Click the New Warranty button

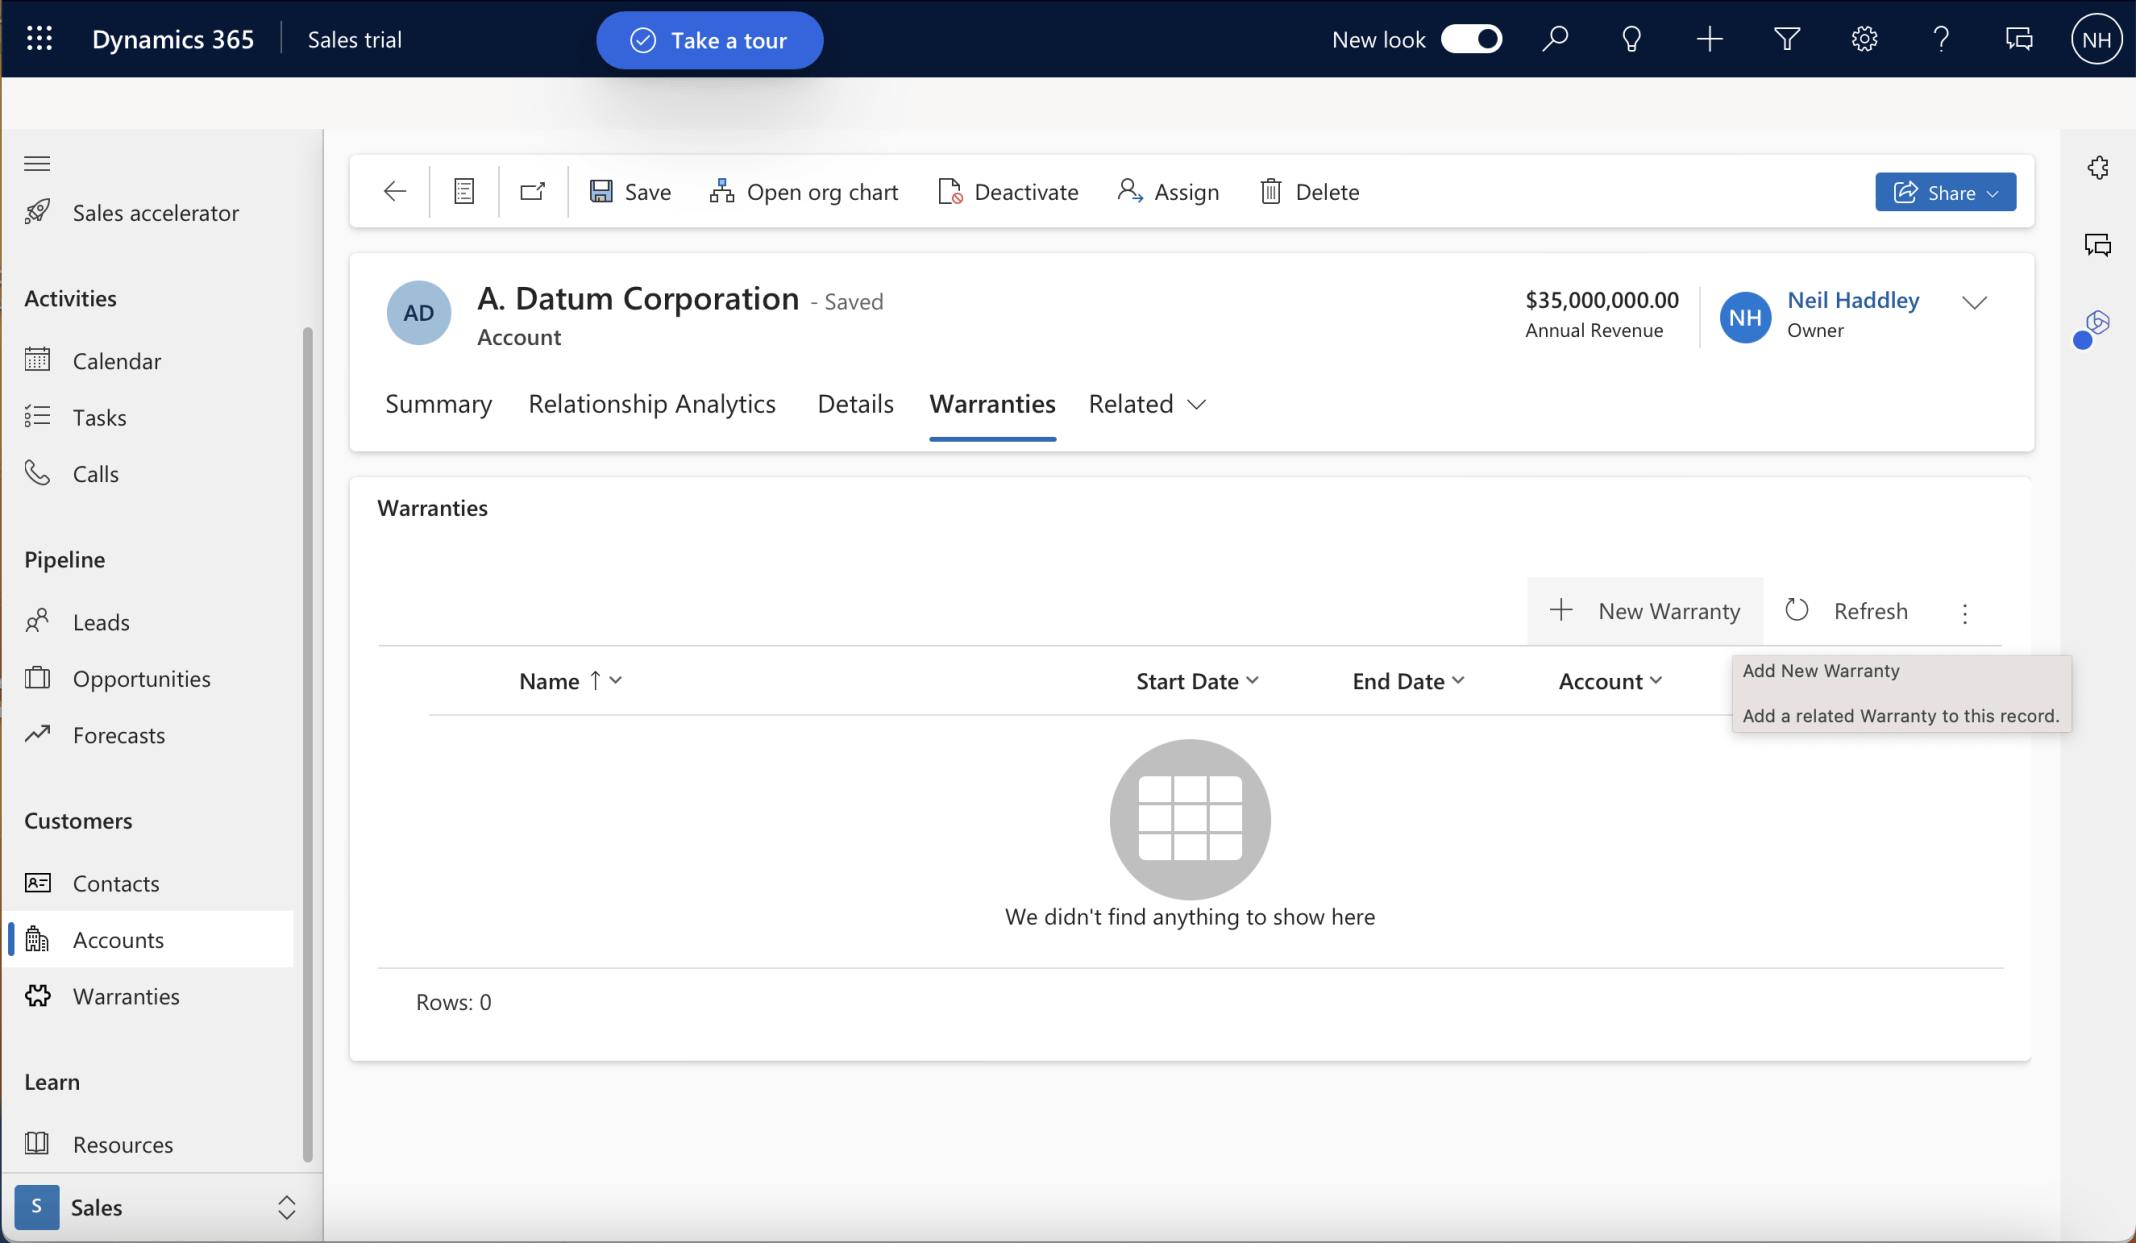pos(1645,611)
